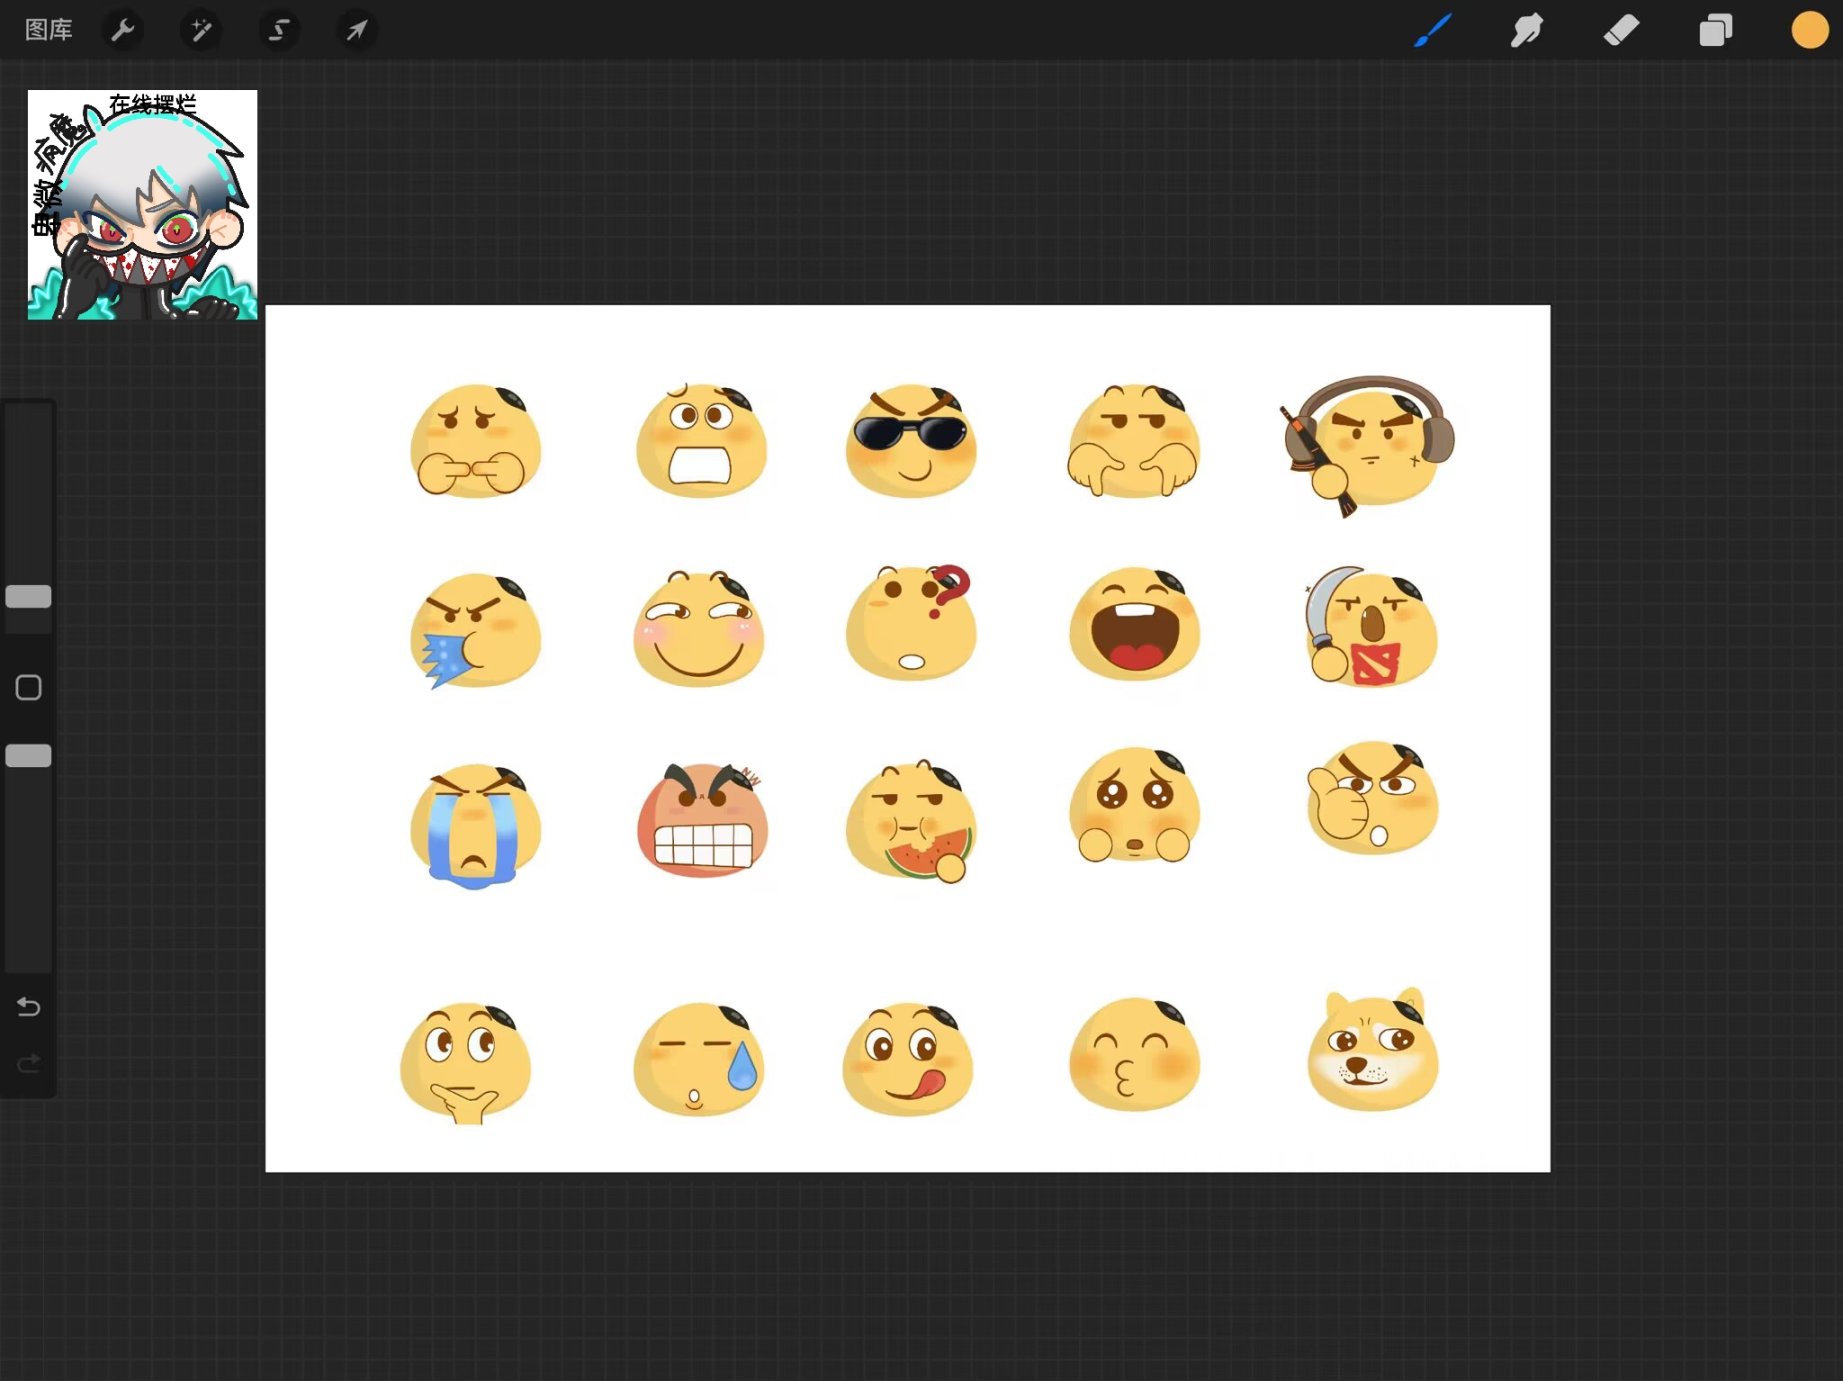Viewport: 1843px width, 1381px height.
Task: Click the headphones emoji on canvas
Action: coord(1368,445)
